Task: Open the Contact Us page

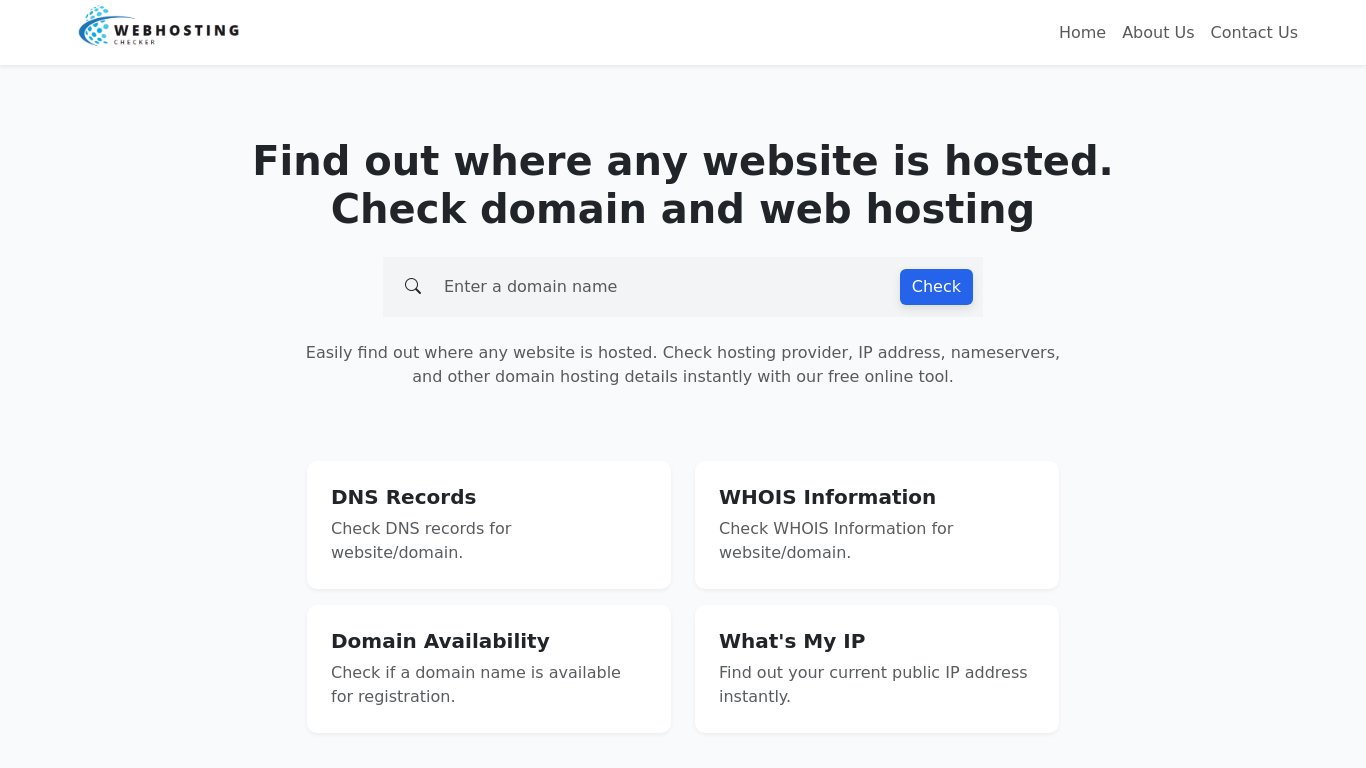Action: [x=1254, y=33]
